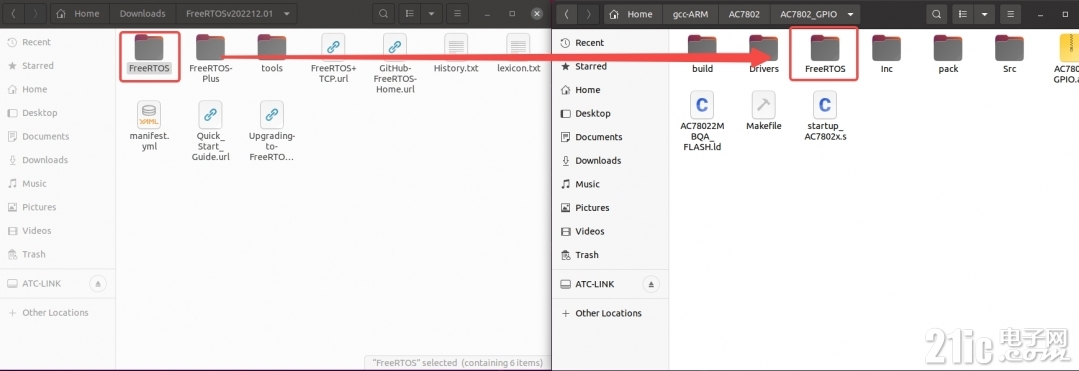Open Starred in right window sidebar
The height and width of the screenshot is (371, 1079).
pyautogui.click(x=610, y=66)
